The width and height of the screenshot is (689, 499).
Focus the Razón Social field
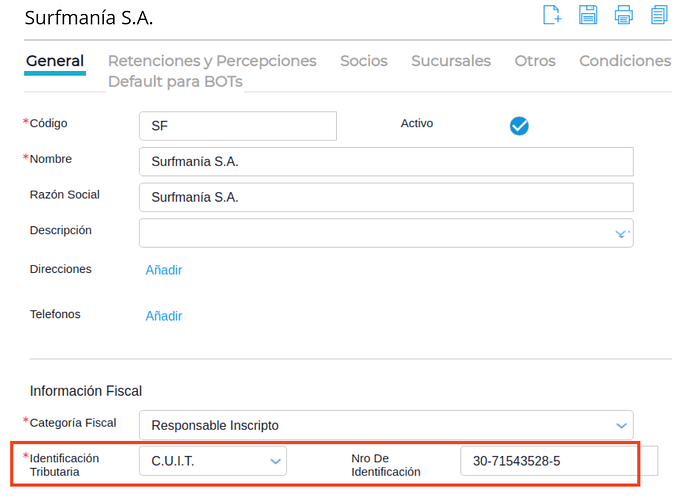(x=386, y=197)
